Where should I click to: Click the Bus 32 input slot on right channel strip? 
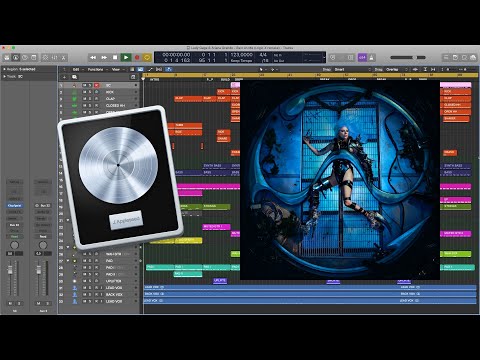43,205
